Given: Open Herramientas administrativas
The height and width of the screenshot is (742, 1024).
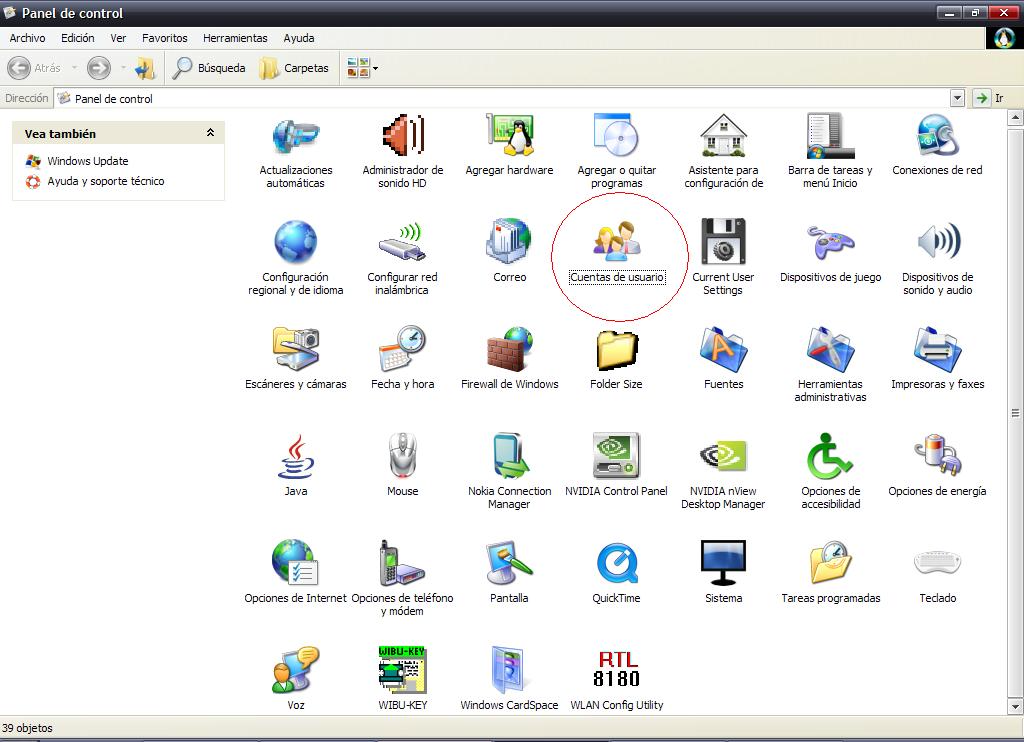Looking at the screenshot, I should click(x=830, y=349).
